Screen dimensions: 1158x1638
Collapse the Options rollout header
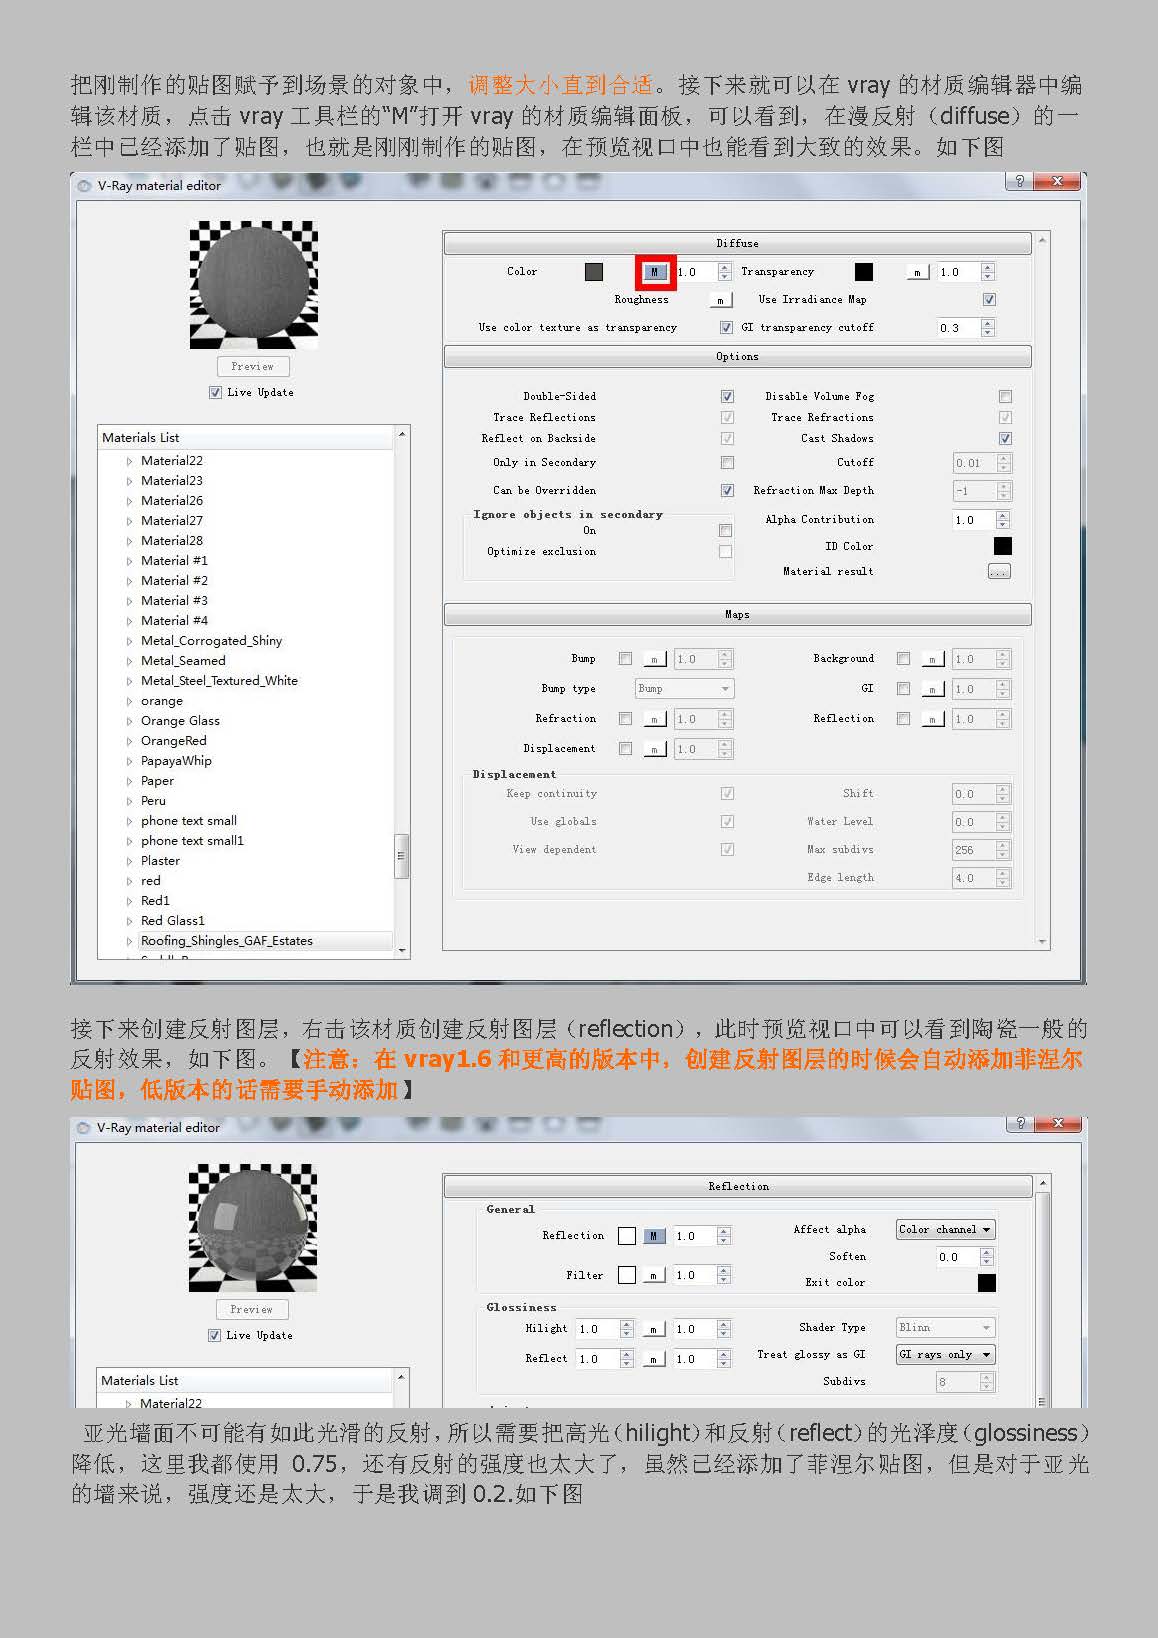click(737, 357)
